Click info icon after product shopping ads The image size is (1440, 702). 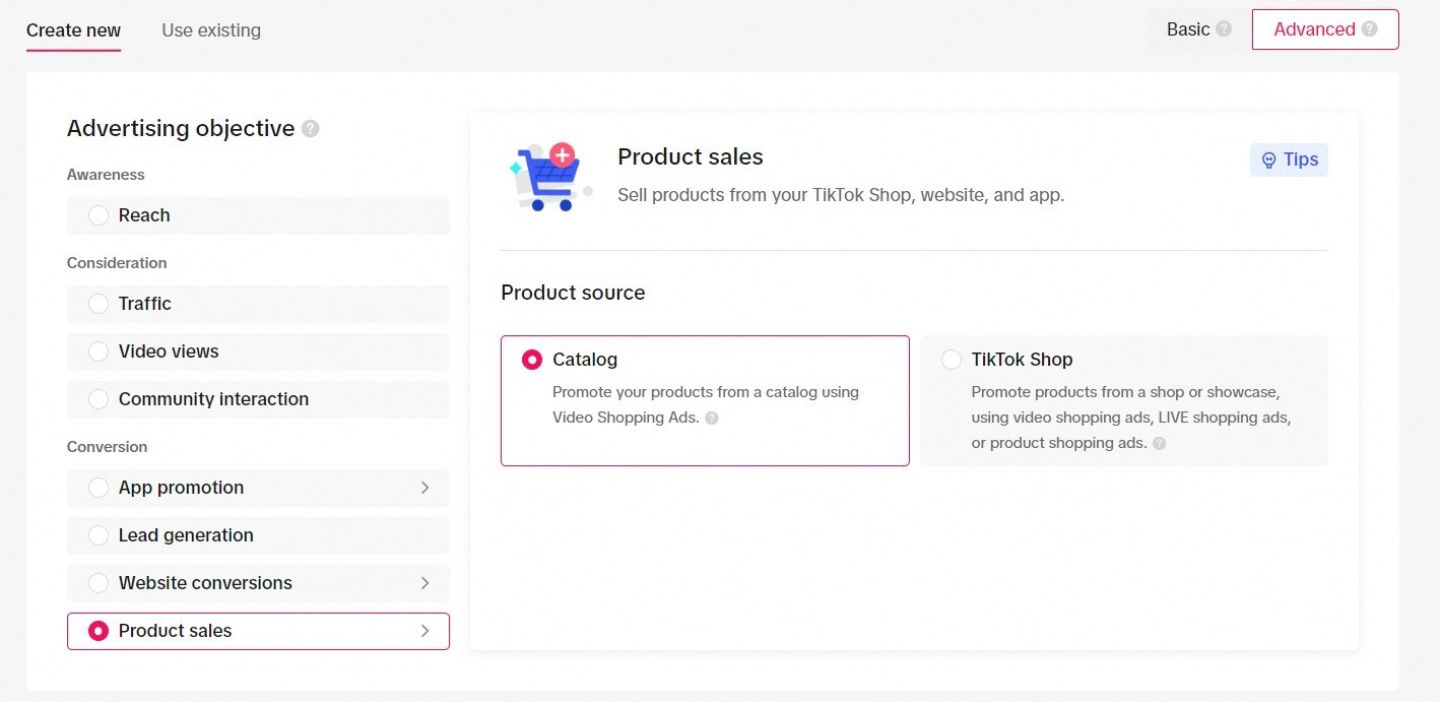click(1159, 444)
